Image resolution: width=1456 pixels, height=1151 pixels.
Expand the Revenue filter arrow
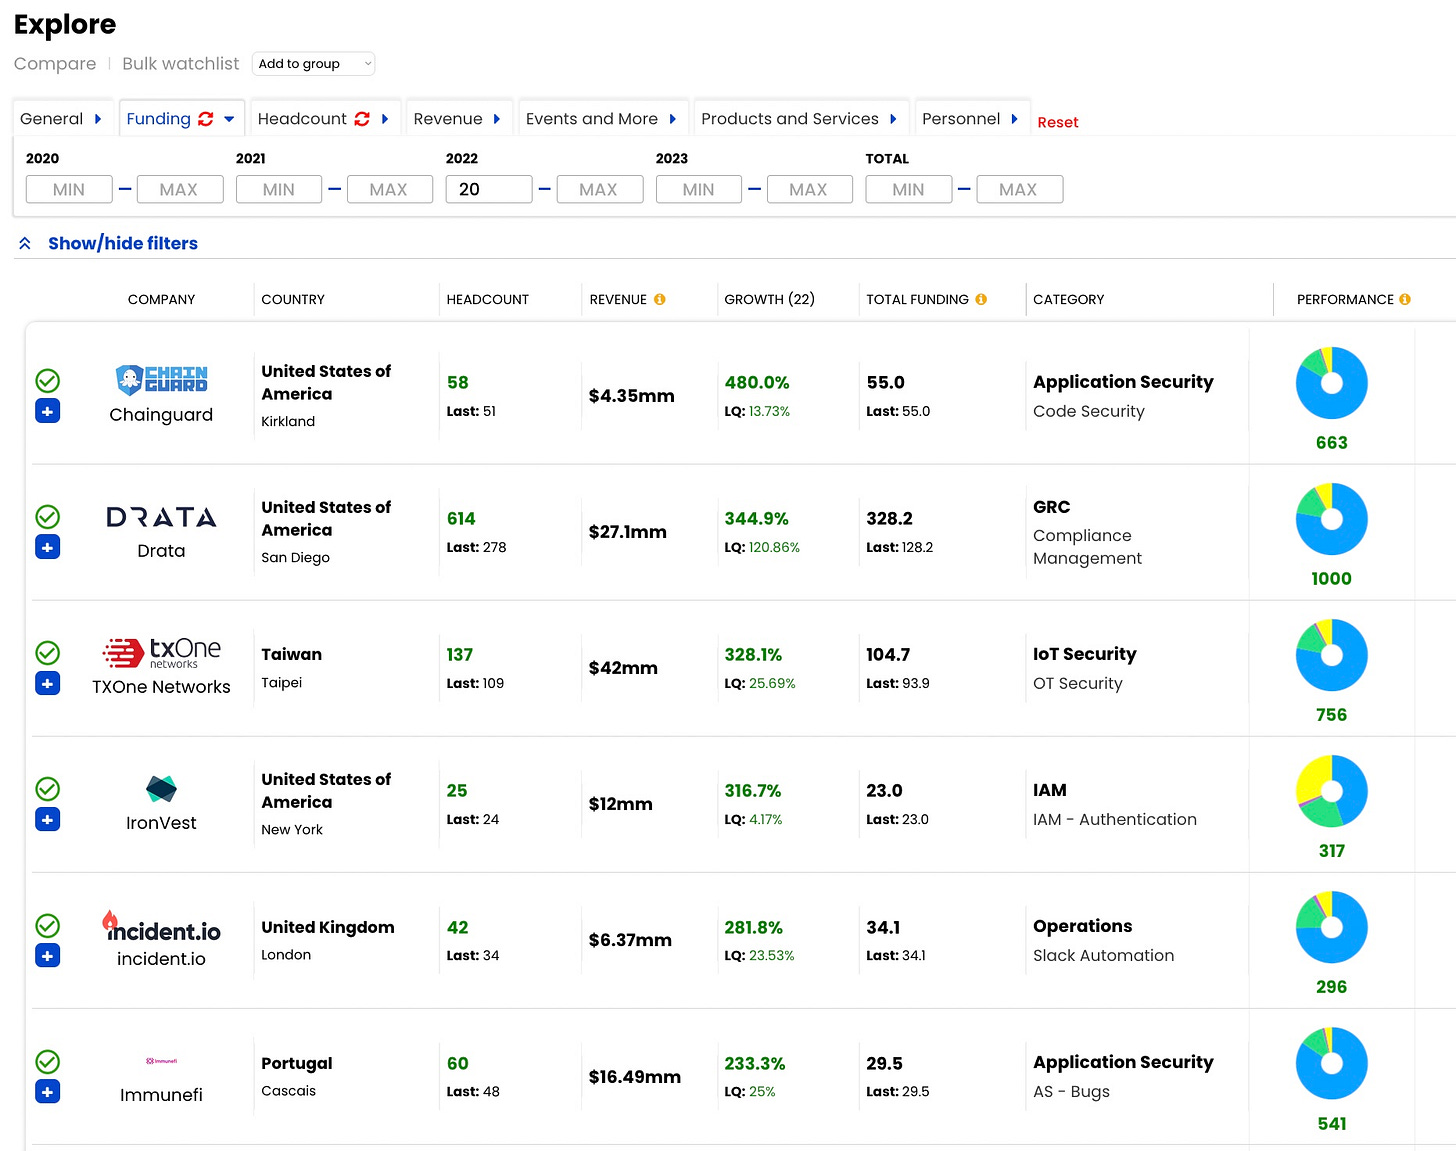tap(497, 119)
